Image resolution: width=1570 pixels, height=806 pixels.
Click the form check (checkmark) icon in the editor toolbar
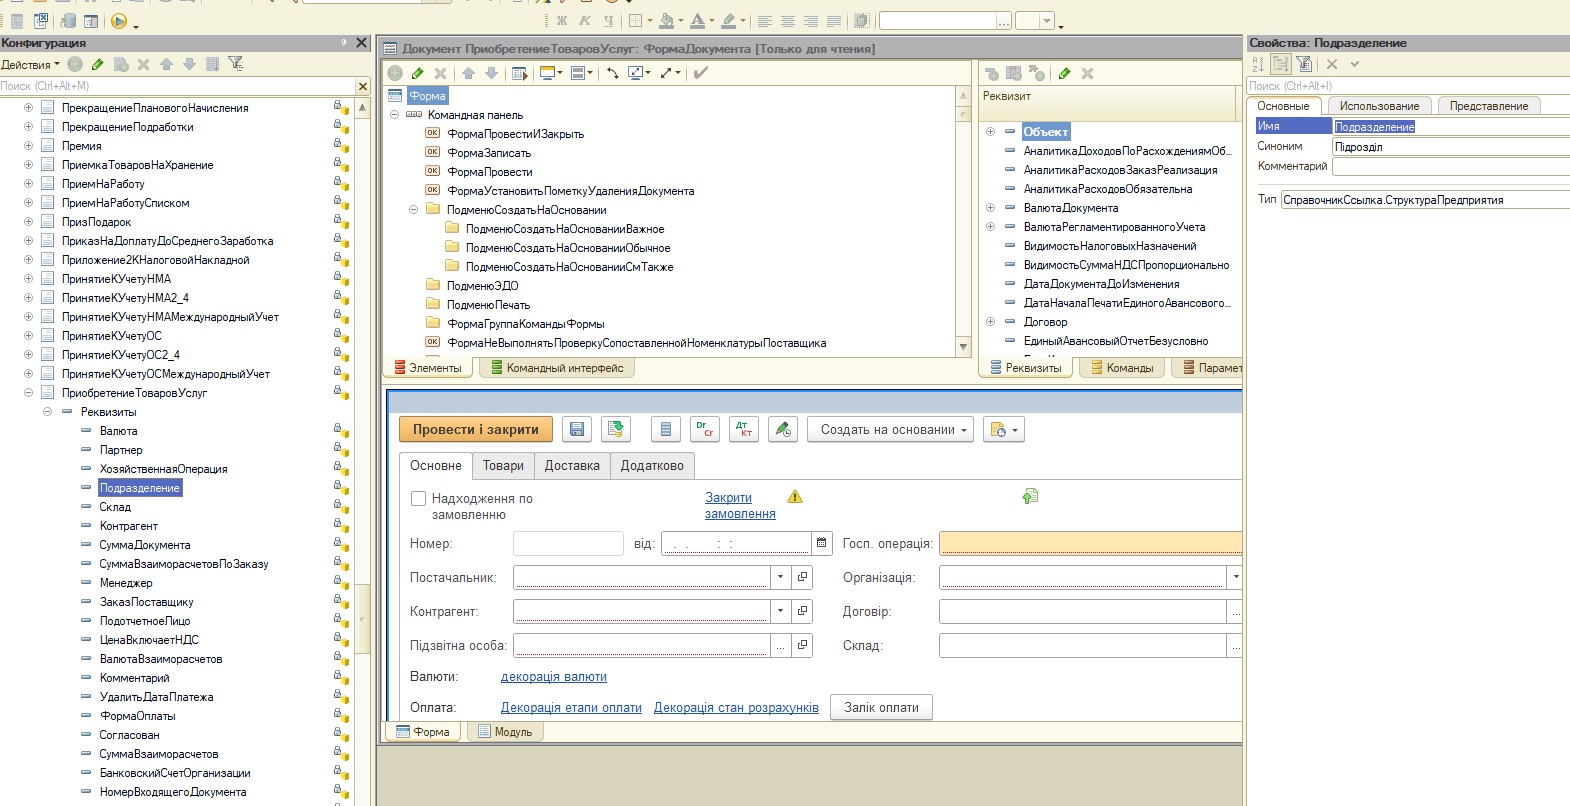coord(701,73)
